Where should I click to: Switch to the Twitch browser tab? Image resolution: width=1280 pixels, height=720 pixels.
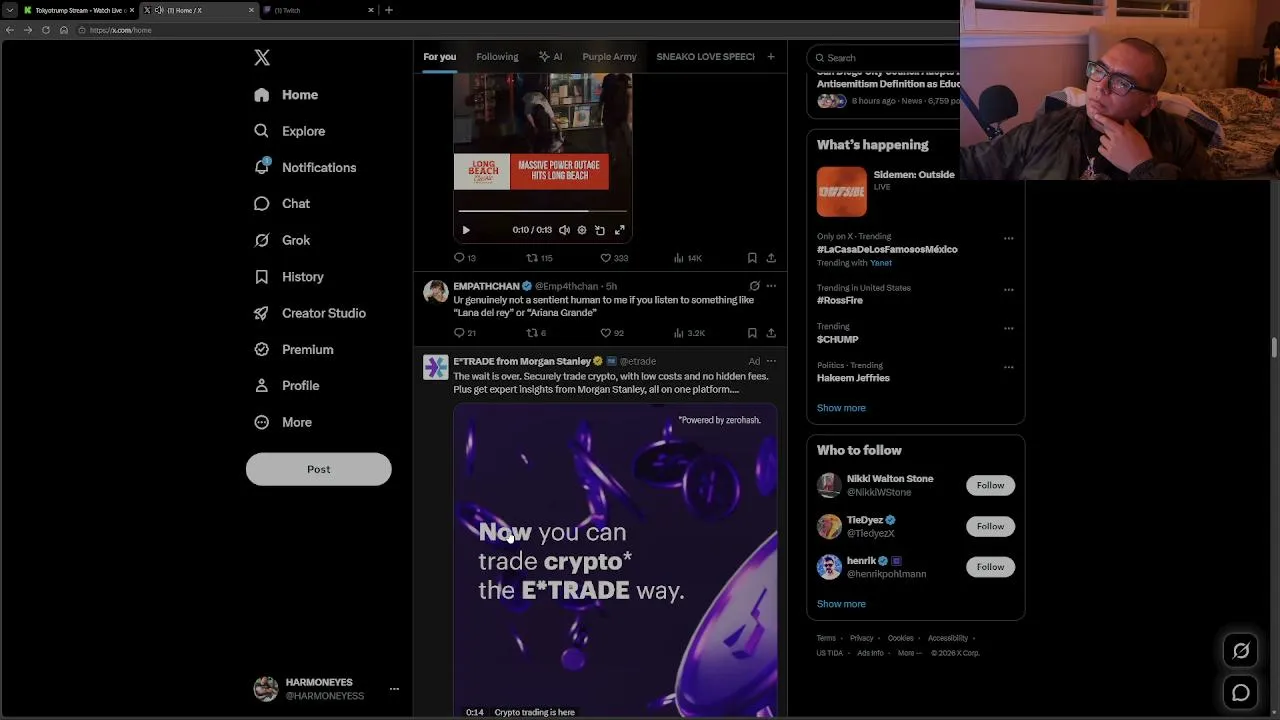tap(317, 10)
